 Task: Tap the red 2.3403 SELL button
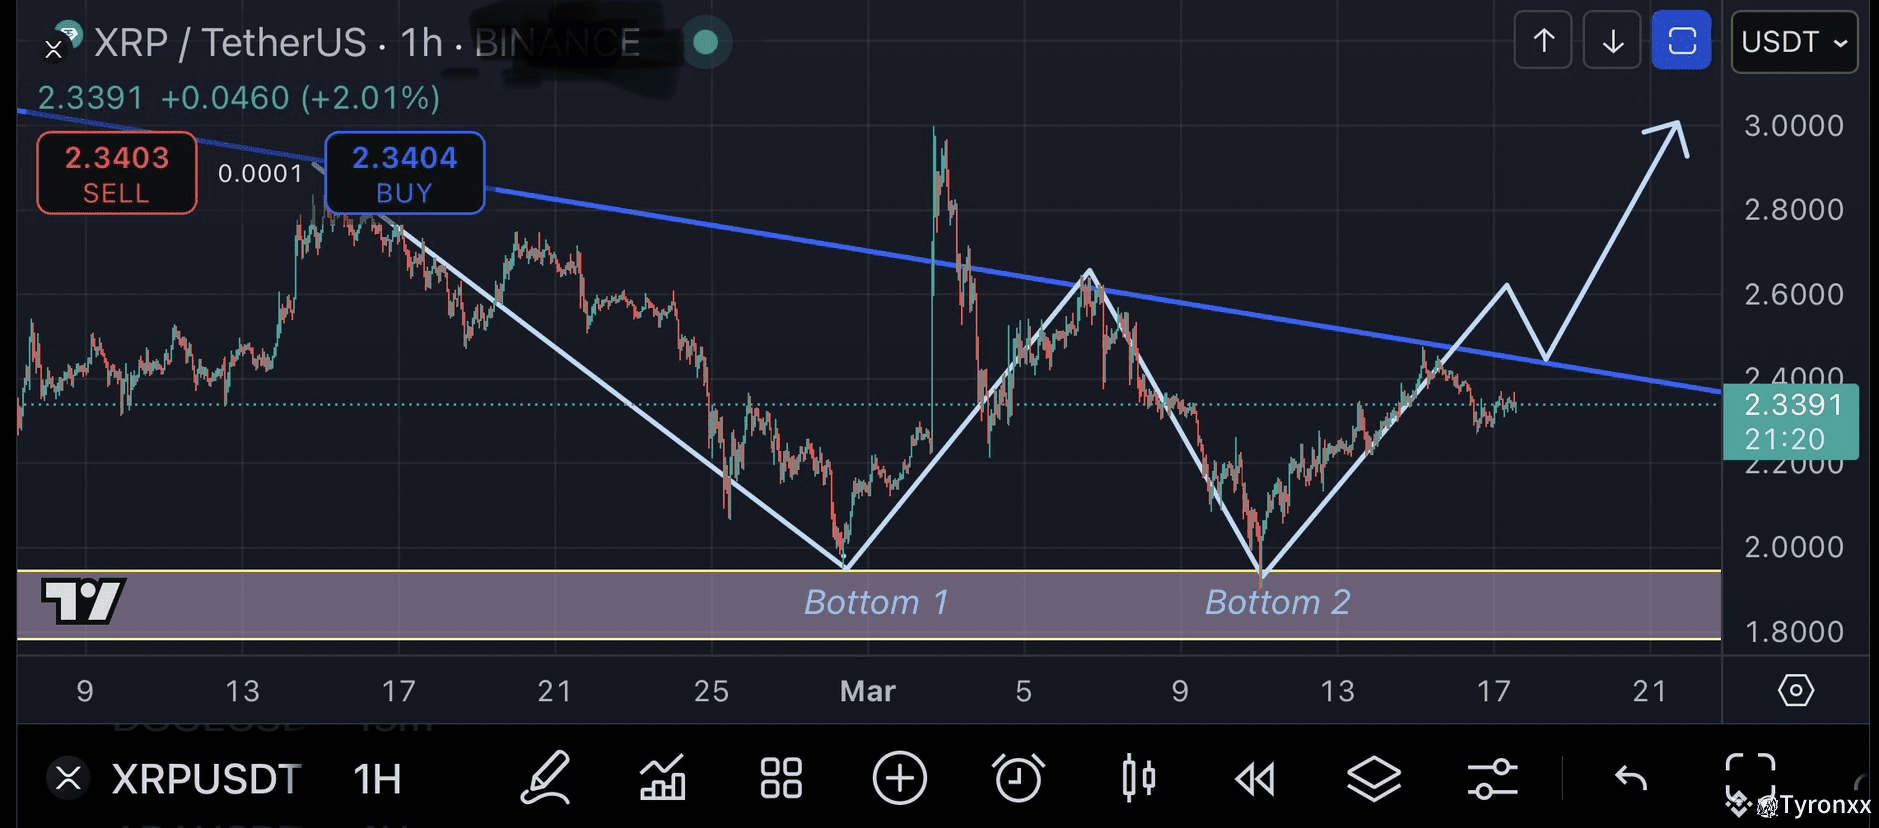click(117, 173)
